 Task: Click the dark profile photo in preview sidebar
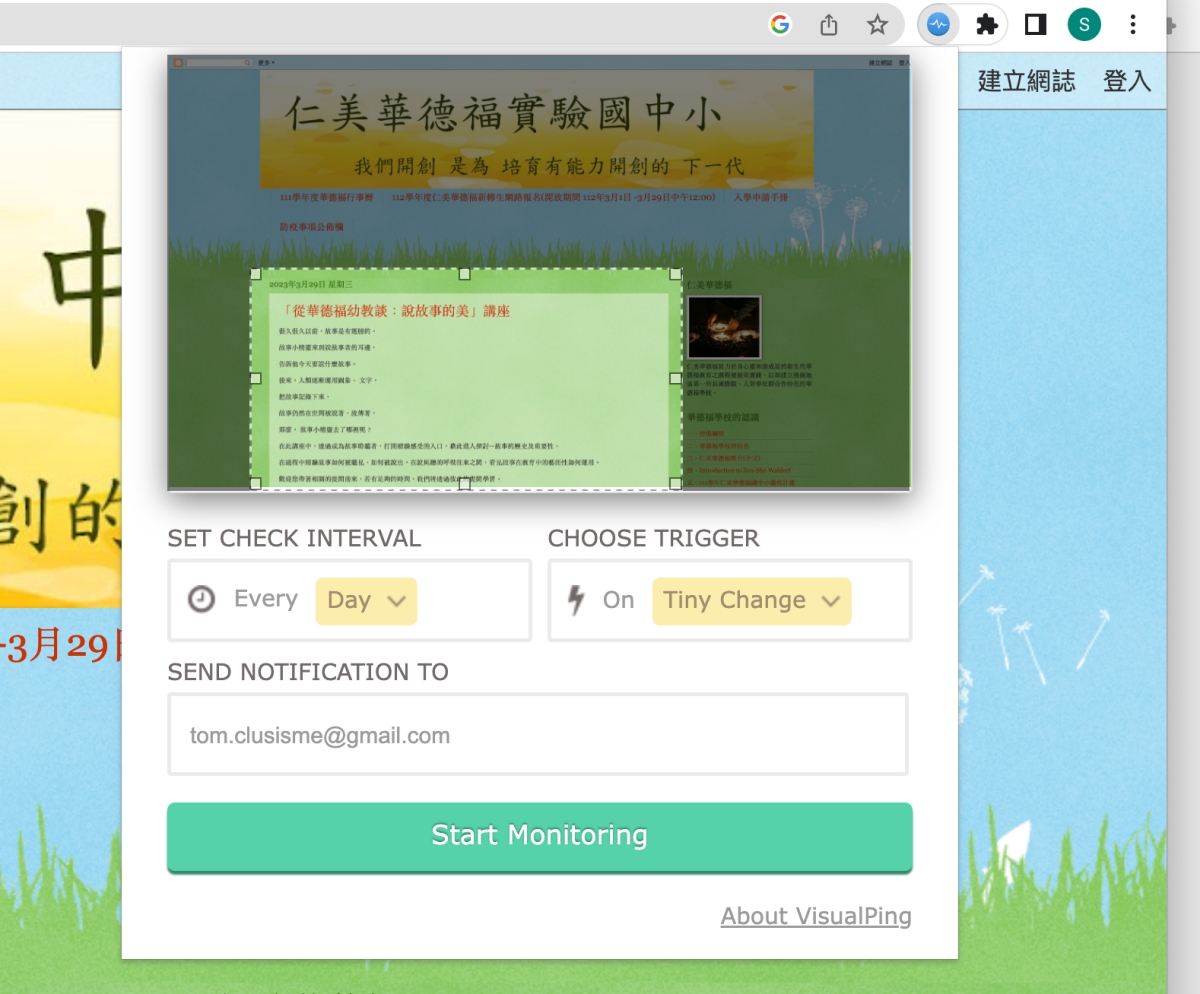[724, 327]
